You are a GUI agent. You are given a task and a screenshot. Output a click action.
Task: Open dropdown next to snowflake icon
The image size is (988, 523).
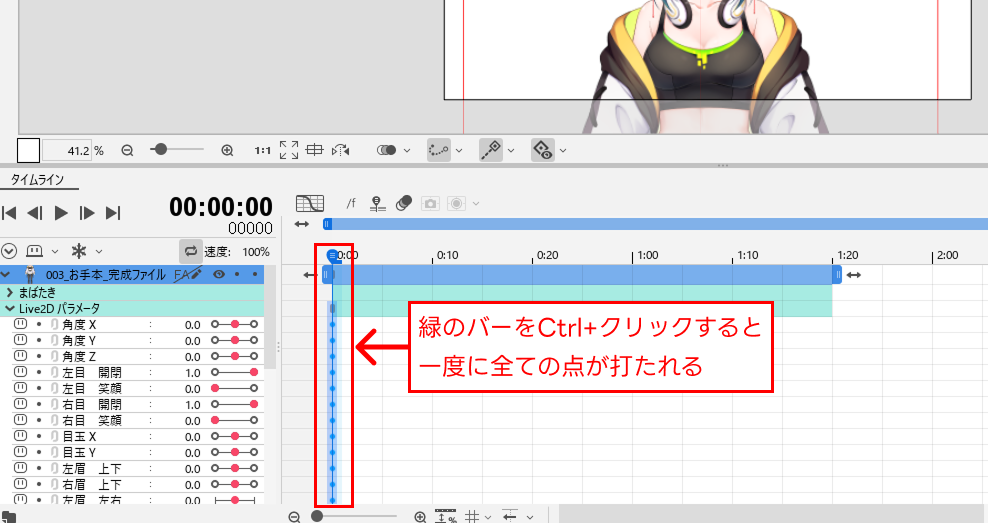pos(99,252)
